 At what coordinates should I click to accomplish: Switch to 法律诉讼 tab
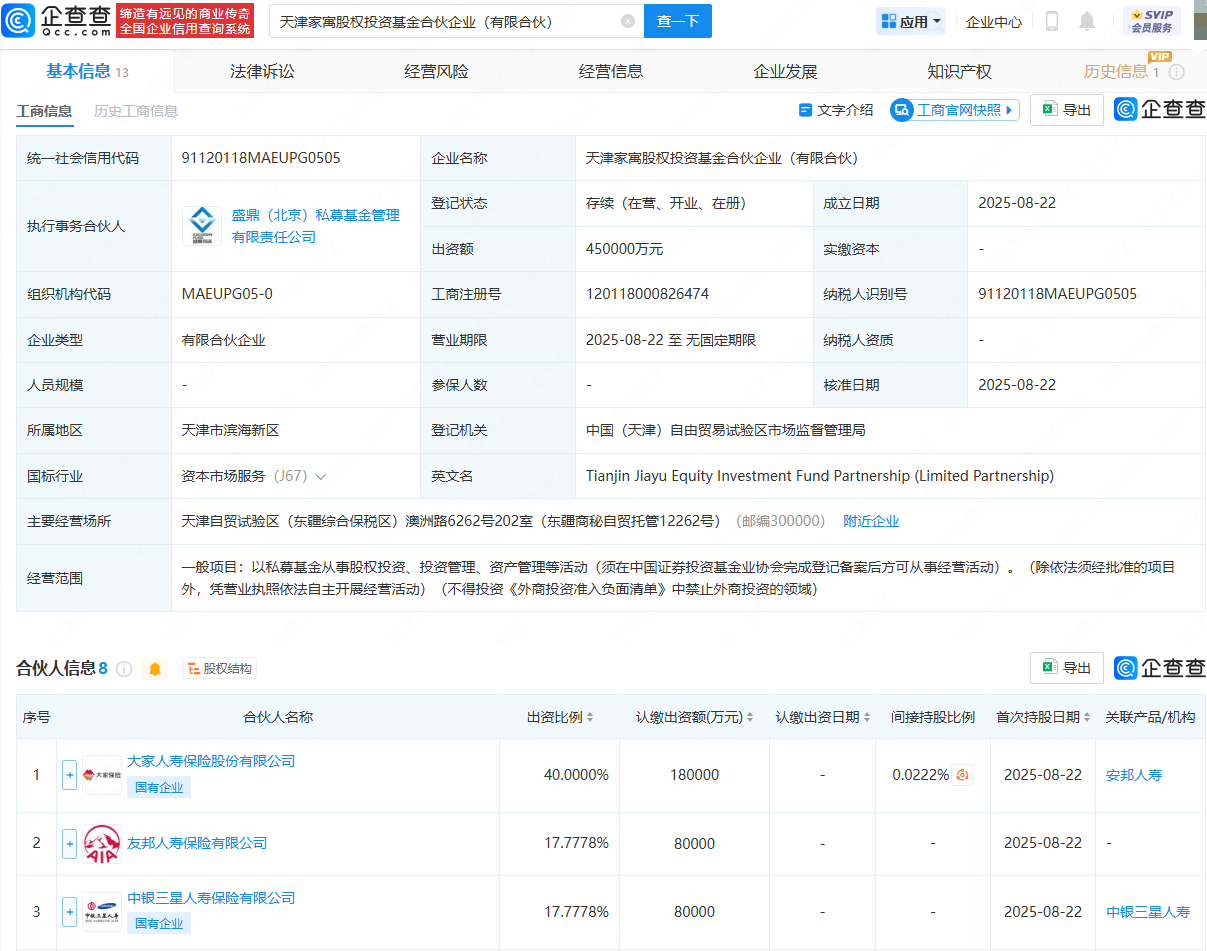pyautogui.click(x=262, y=72)
